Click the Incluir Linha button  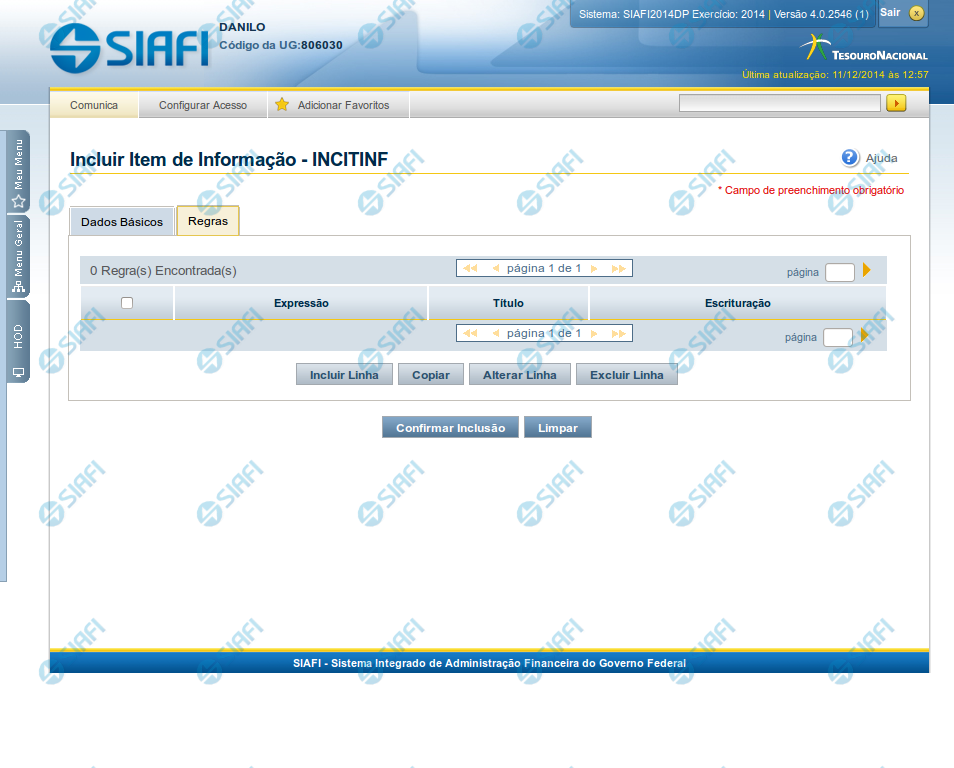pyautogui.click(x=344, y=375)
